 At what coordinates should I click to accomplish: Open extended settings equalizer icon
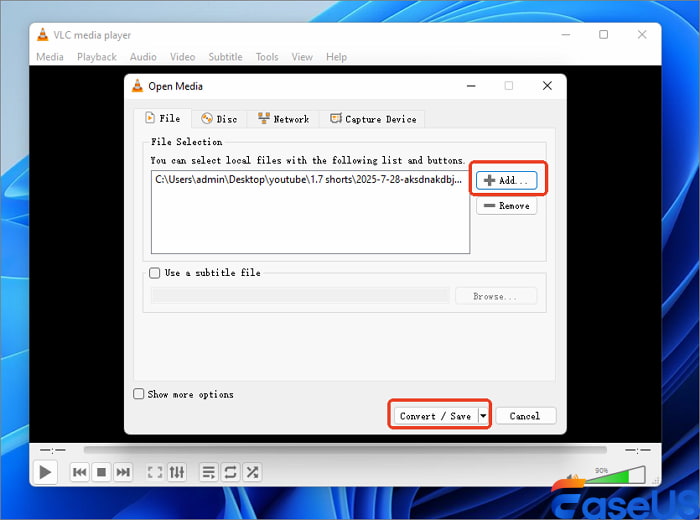tap(177, 472)
